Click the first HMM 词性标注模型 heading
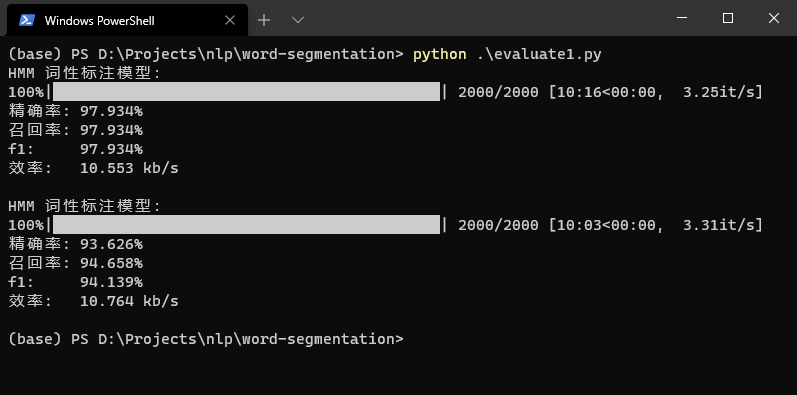Image resolution: width=797 pixels, height=395 pixels. click(x=84, y=73)
